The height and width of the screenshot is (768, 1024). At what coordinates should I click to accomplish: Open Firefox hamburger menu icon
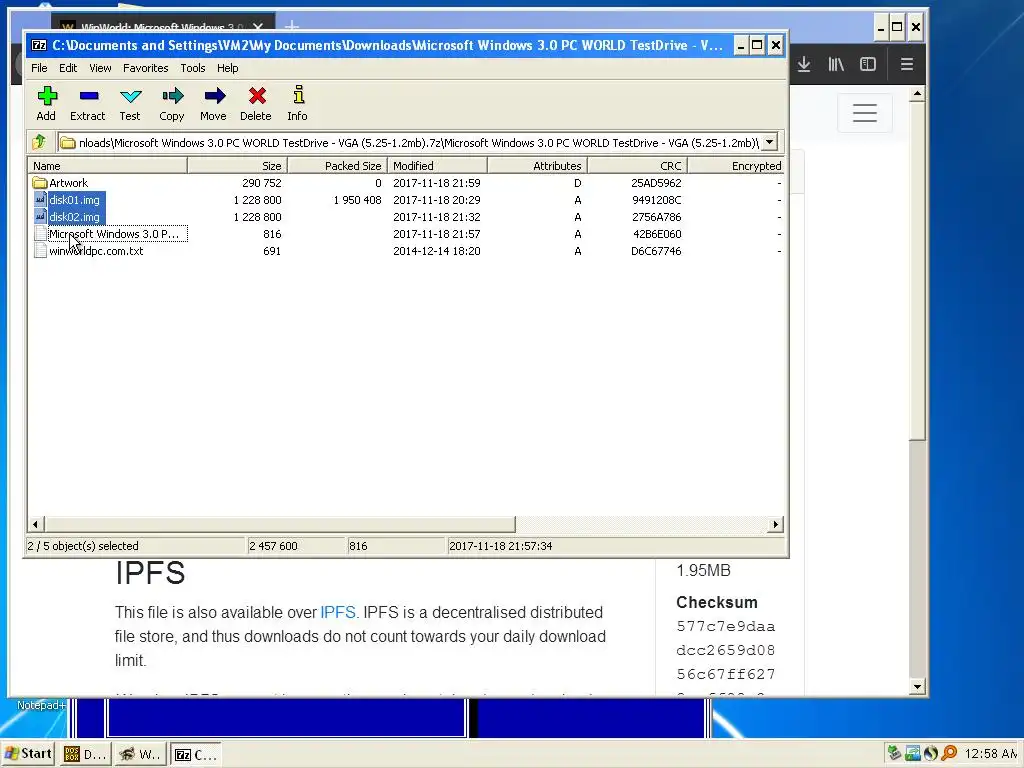906,64
